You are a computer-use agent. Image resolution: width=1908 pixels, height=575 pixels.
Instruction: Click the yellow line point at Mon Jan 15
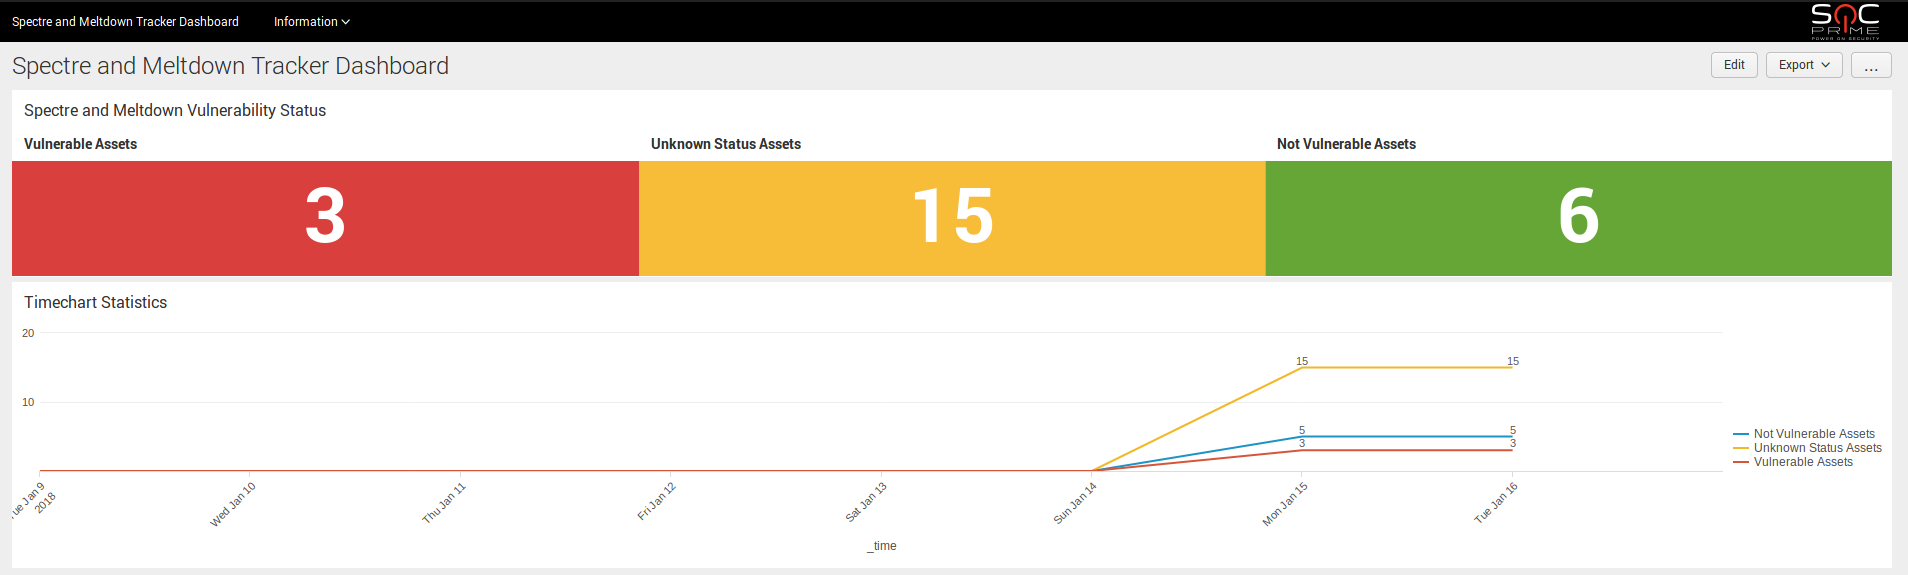[x=1302, y=368]
